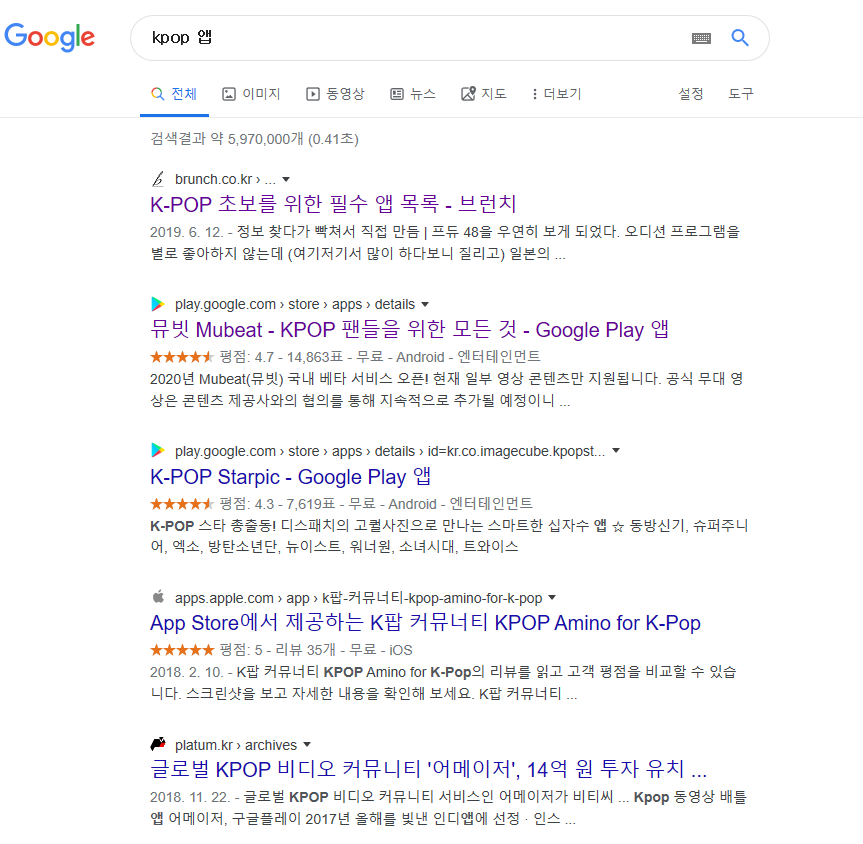Click the 이미지 tab picture icon
The width and height of the screenshot is (863, 844).
229,94
